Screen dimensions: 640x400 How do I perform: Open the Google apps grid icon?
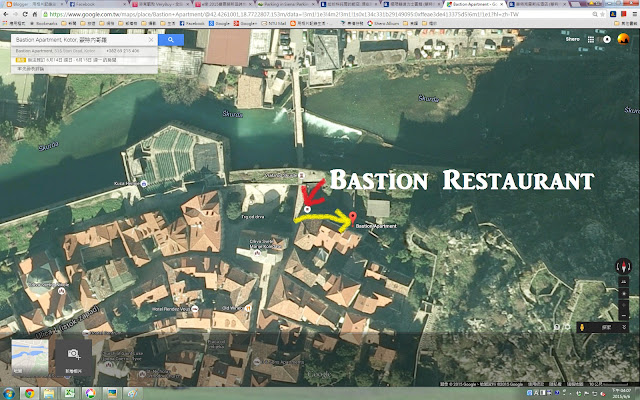coord(591,39)
